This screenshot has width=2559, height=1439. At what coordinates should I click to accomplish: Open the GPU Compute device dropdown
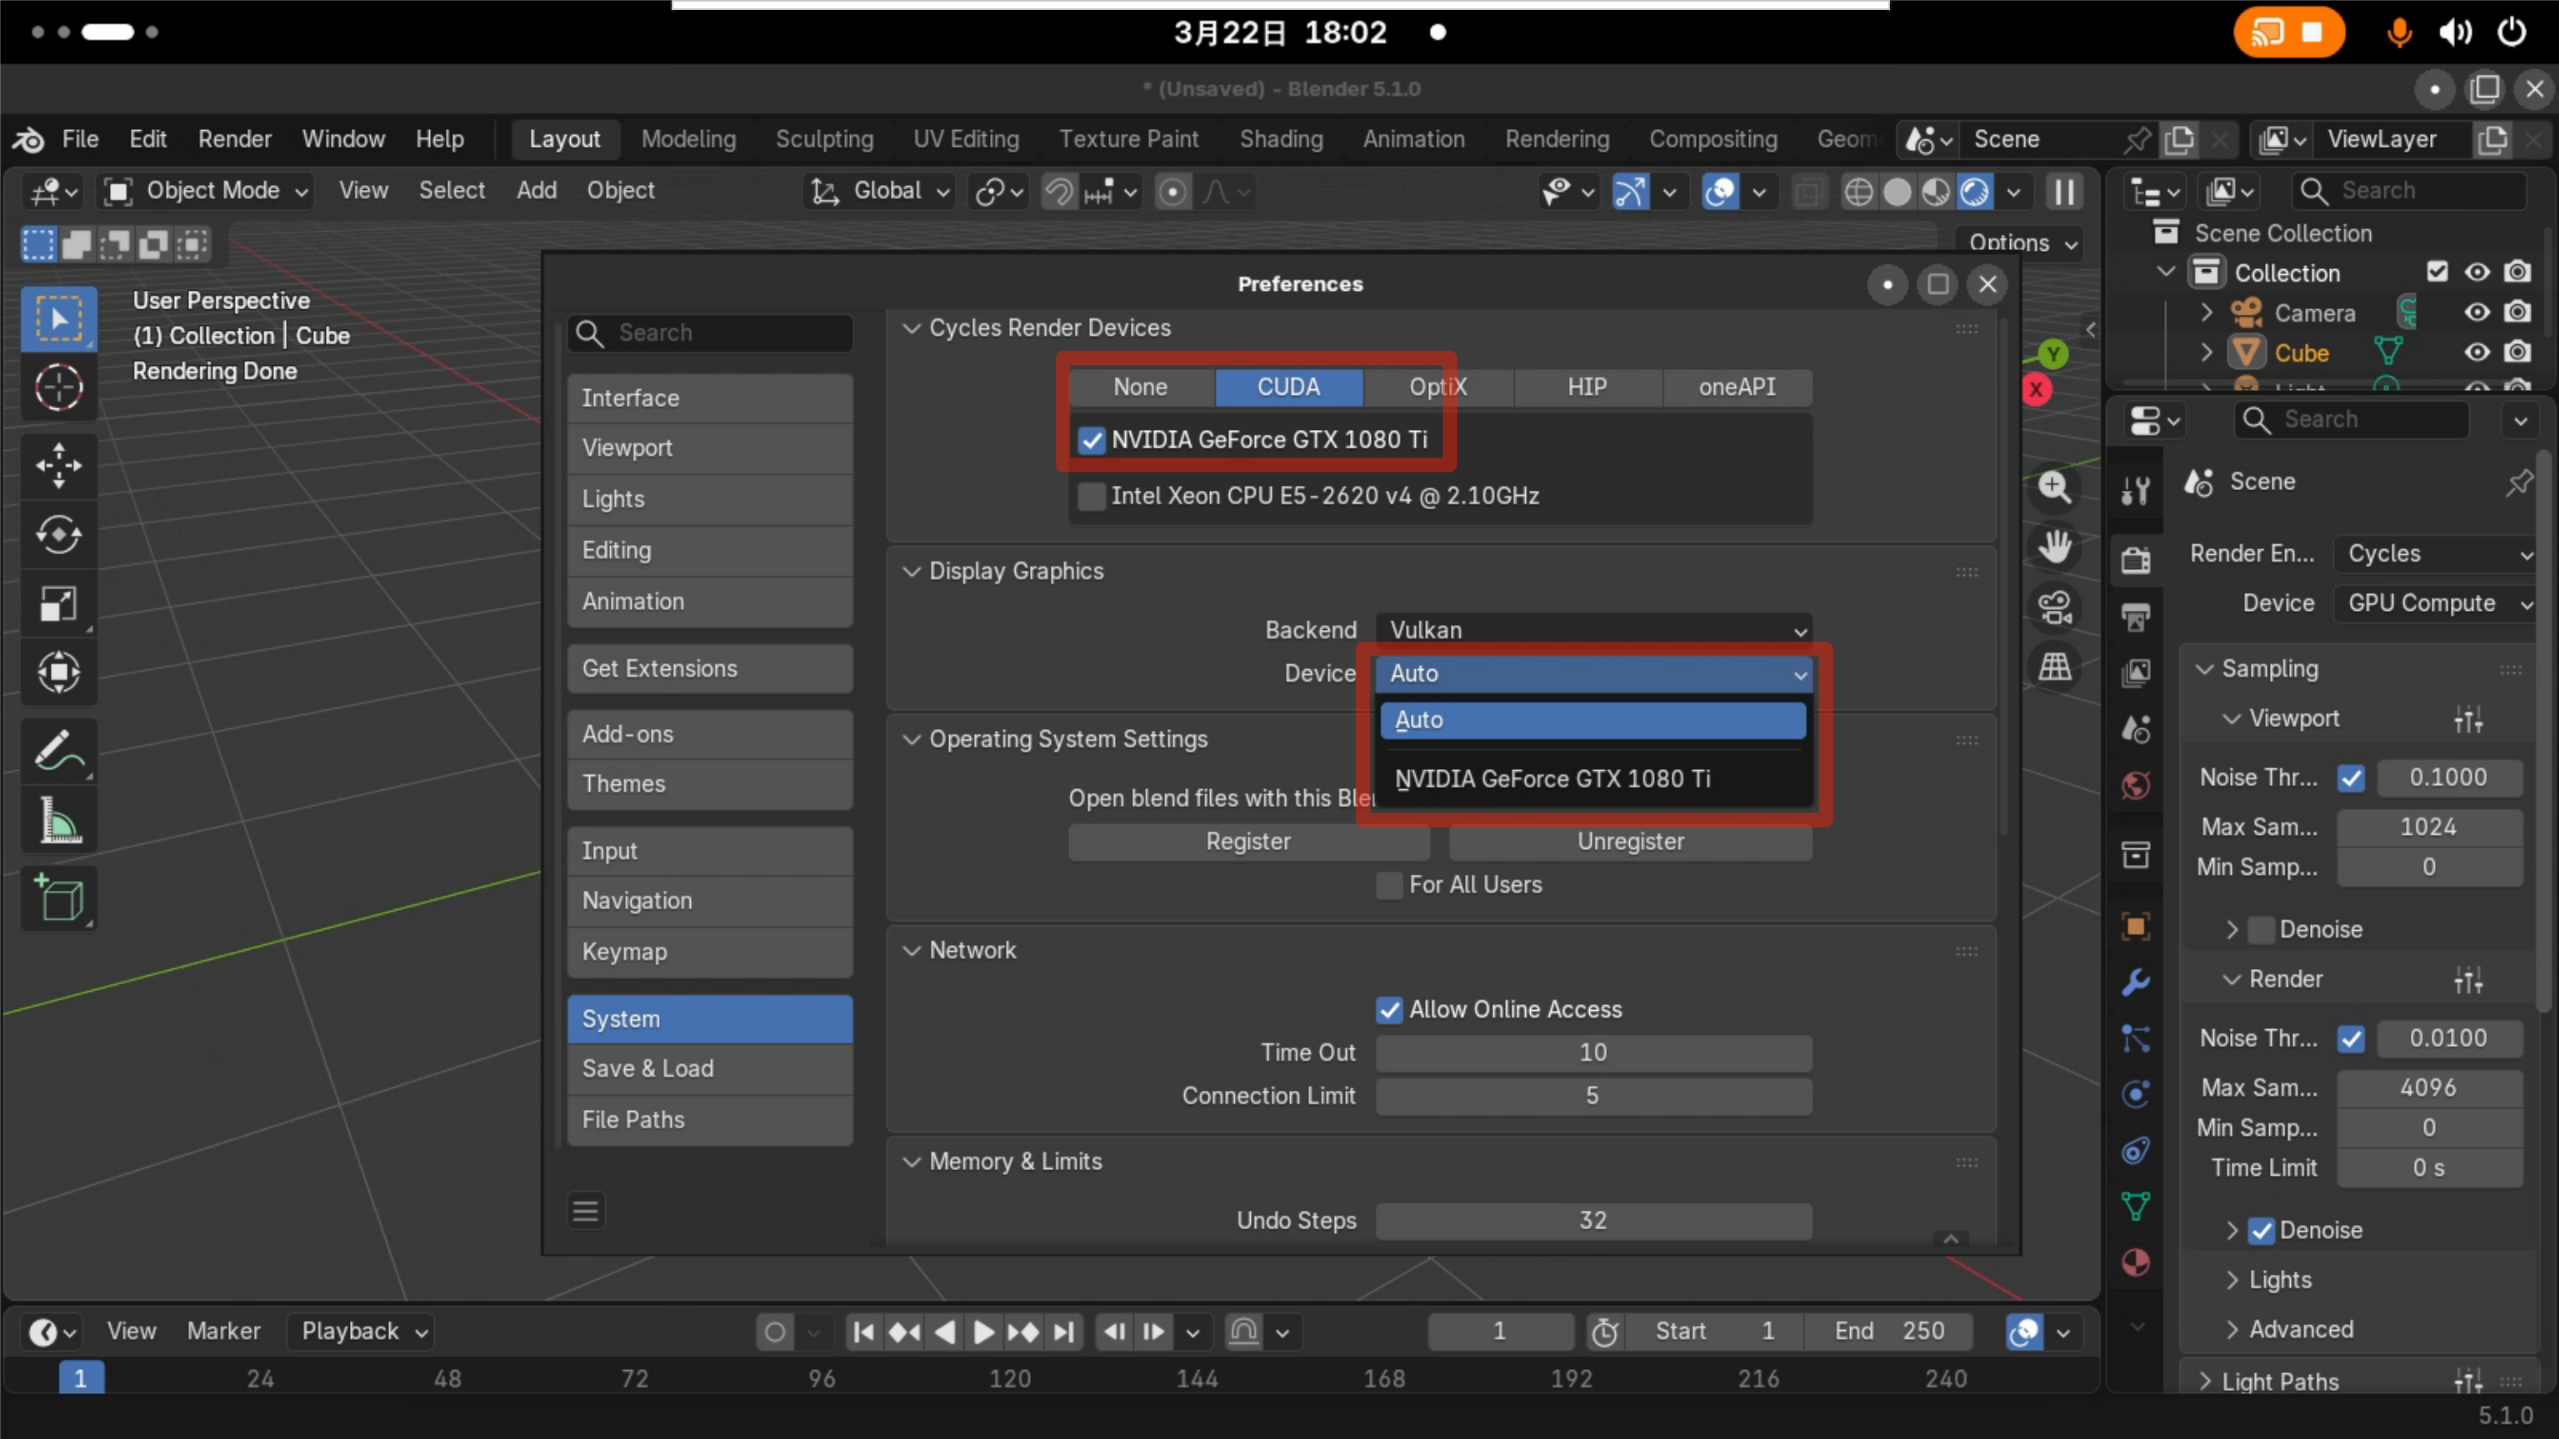[2435, 604]
